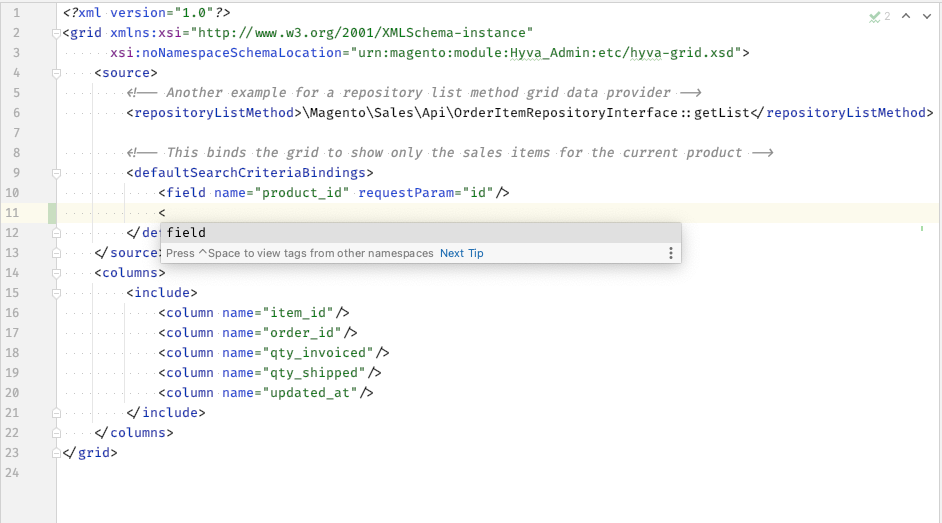Click the 'Press ^Space to view tags' hint

click(300, 253)
